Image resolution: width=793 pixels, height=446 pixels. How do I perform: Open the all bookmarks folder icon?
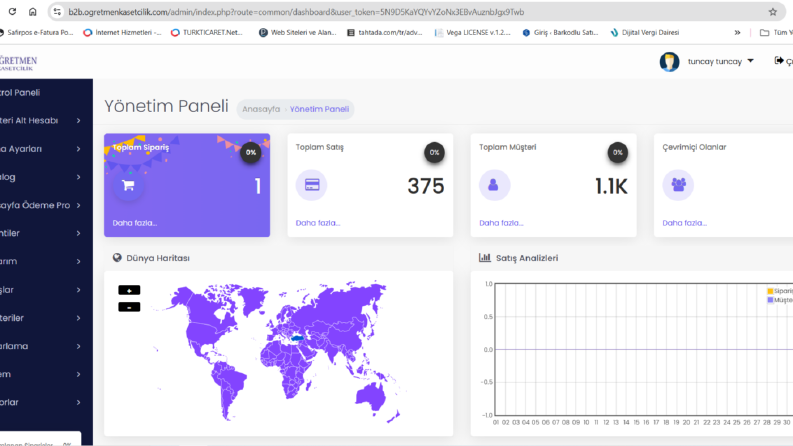pyautogui.click(x=765, y=32)
